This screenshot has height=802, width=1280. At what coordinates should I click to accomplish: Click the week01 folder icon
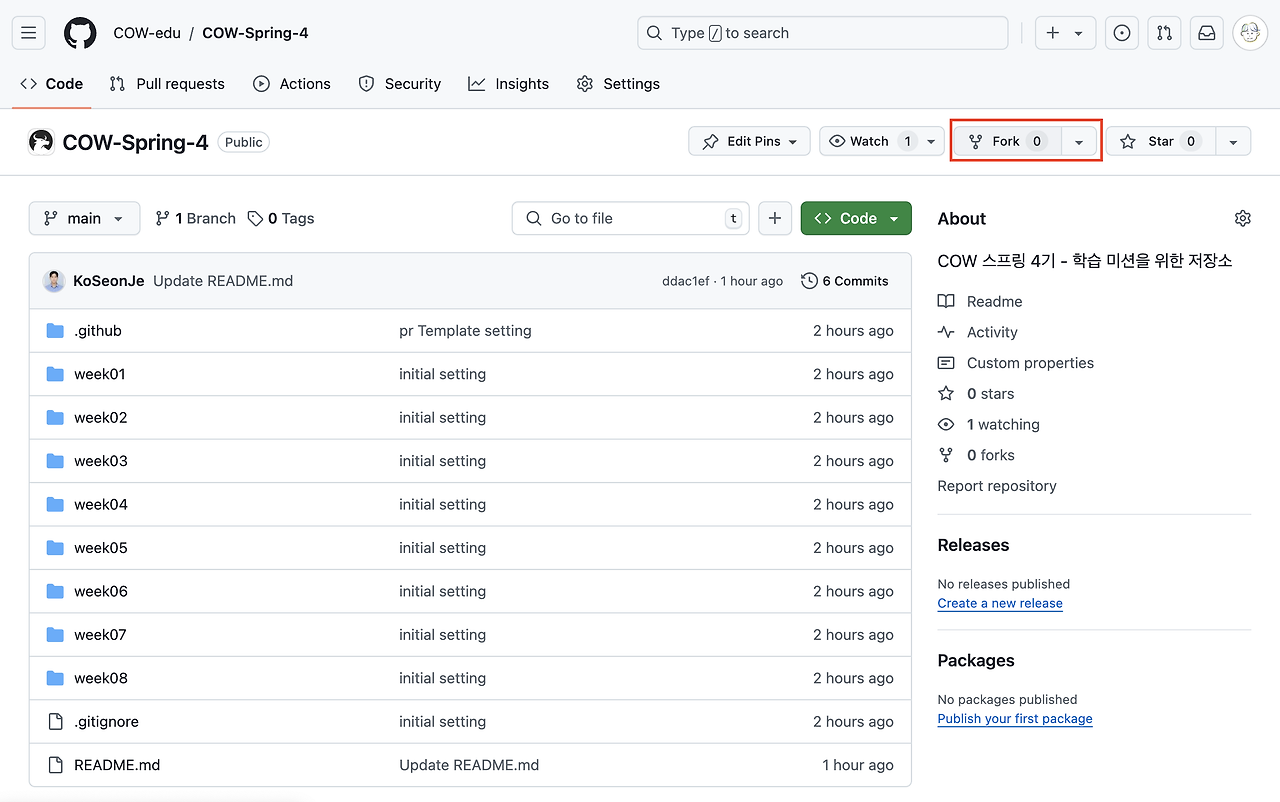click(x=55, y=374)
